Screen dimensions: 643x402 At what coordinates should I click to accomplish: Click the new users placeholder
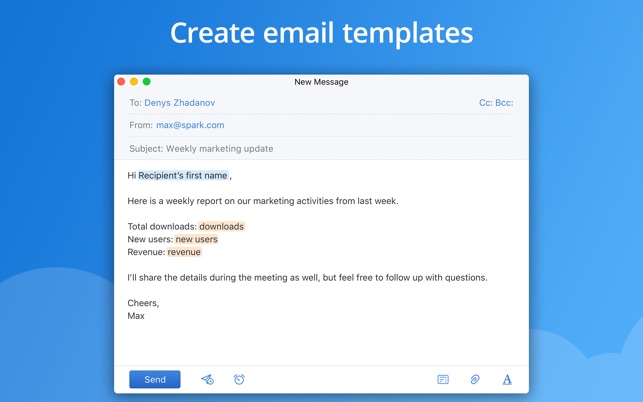point(196,239)
